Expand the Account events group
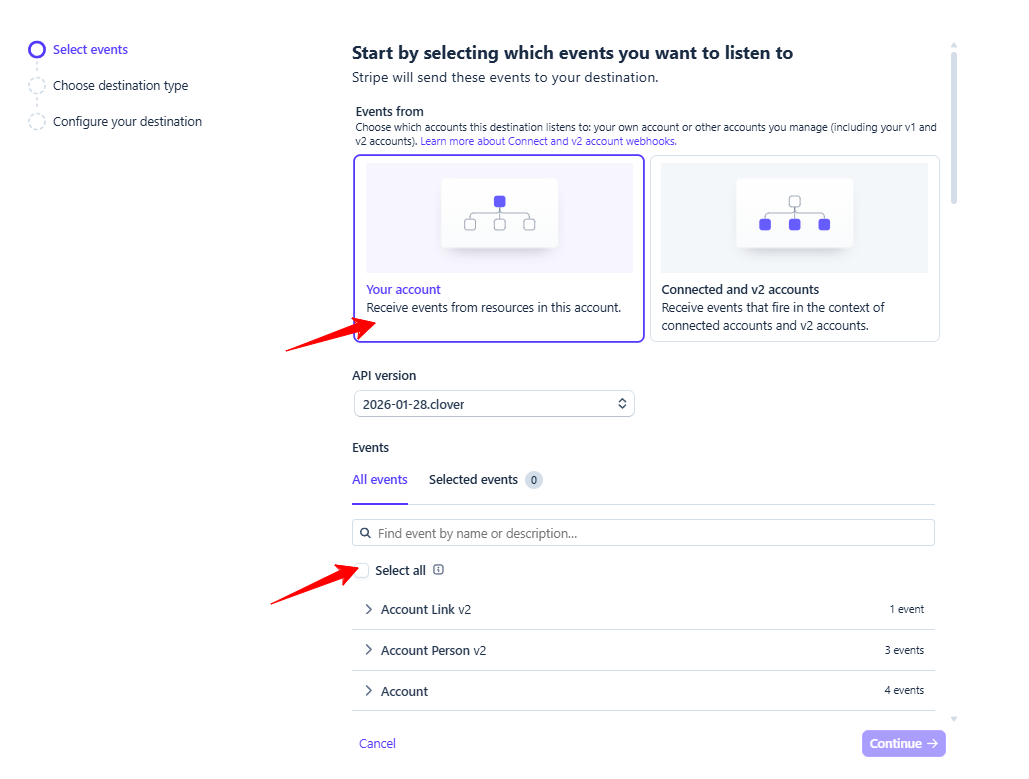This screenshot has width=1029, height=779. point(369,691)
